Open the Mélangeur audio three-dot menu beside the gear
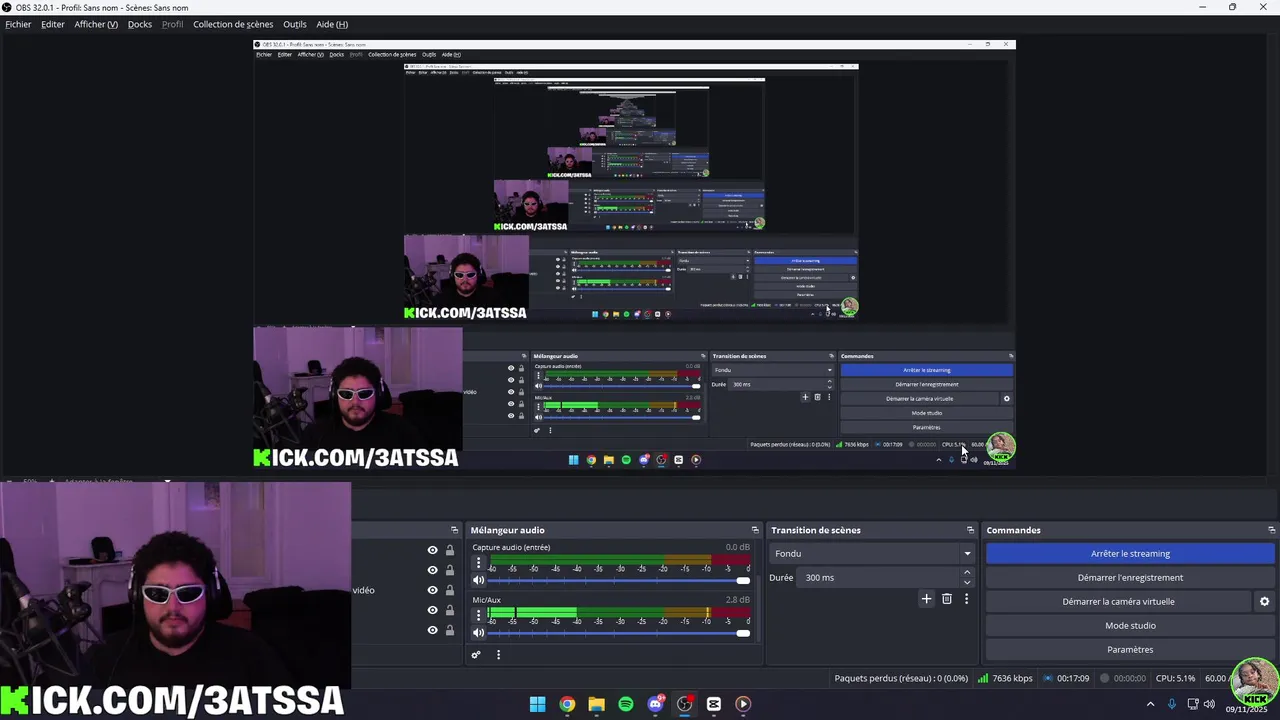 point(498,655)
